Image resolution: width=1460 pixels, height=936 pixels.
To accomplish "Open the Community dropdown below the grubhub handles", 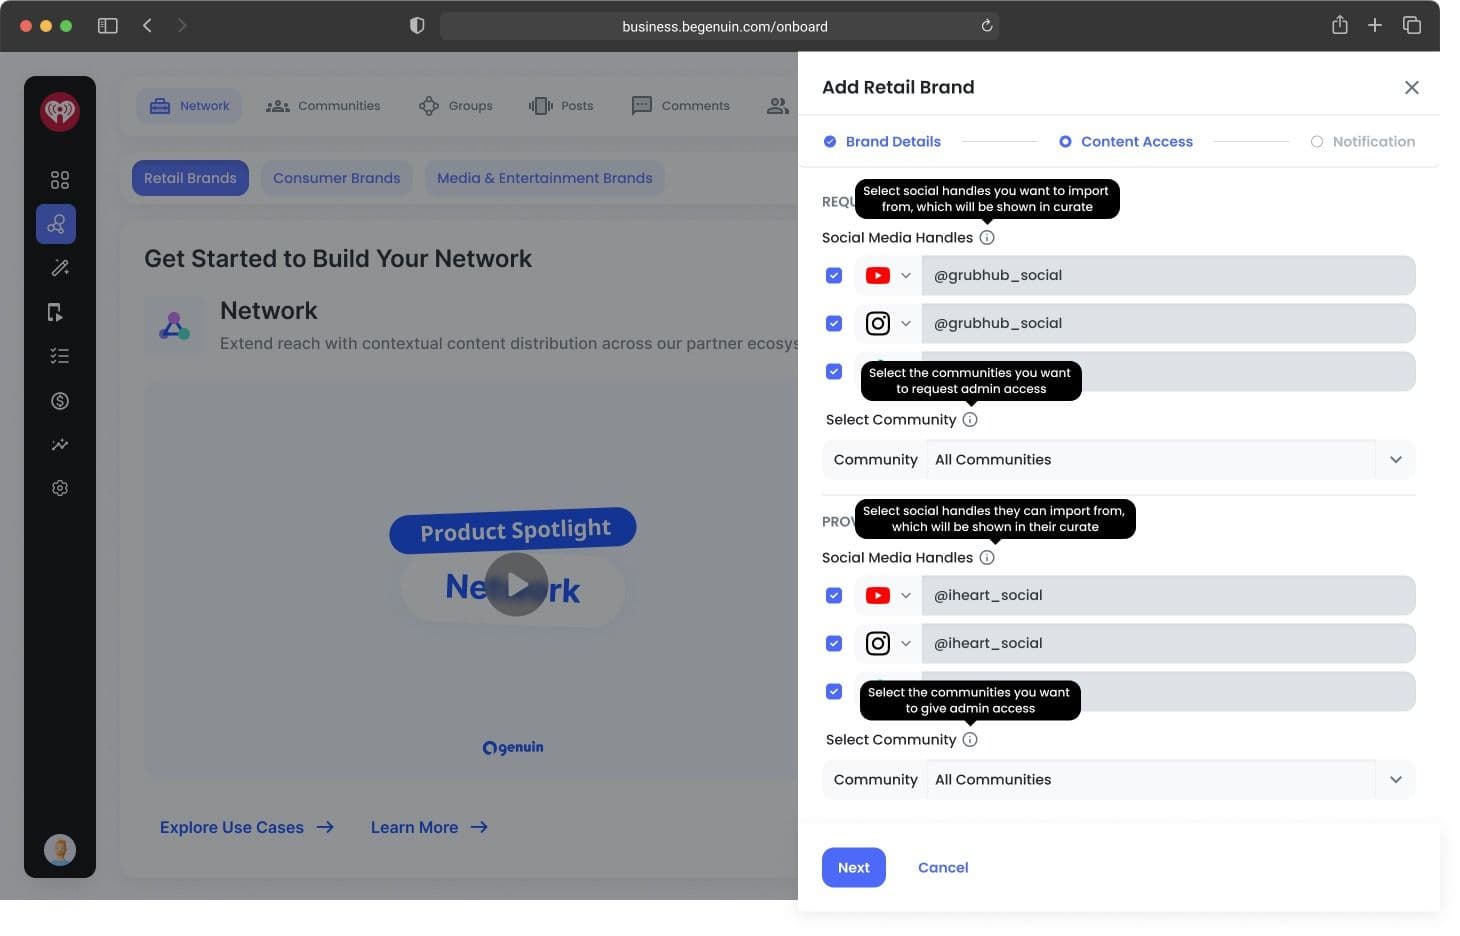I will pyautogui.click(x=1119, y=460).
